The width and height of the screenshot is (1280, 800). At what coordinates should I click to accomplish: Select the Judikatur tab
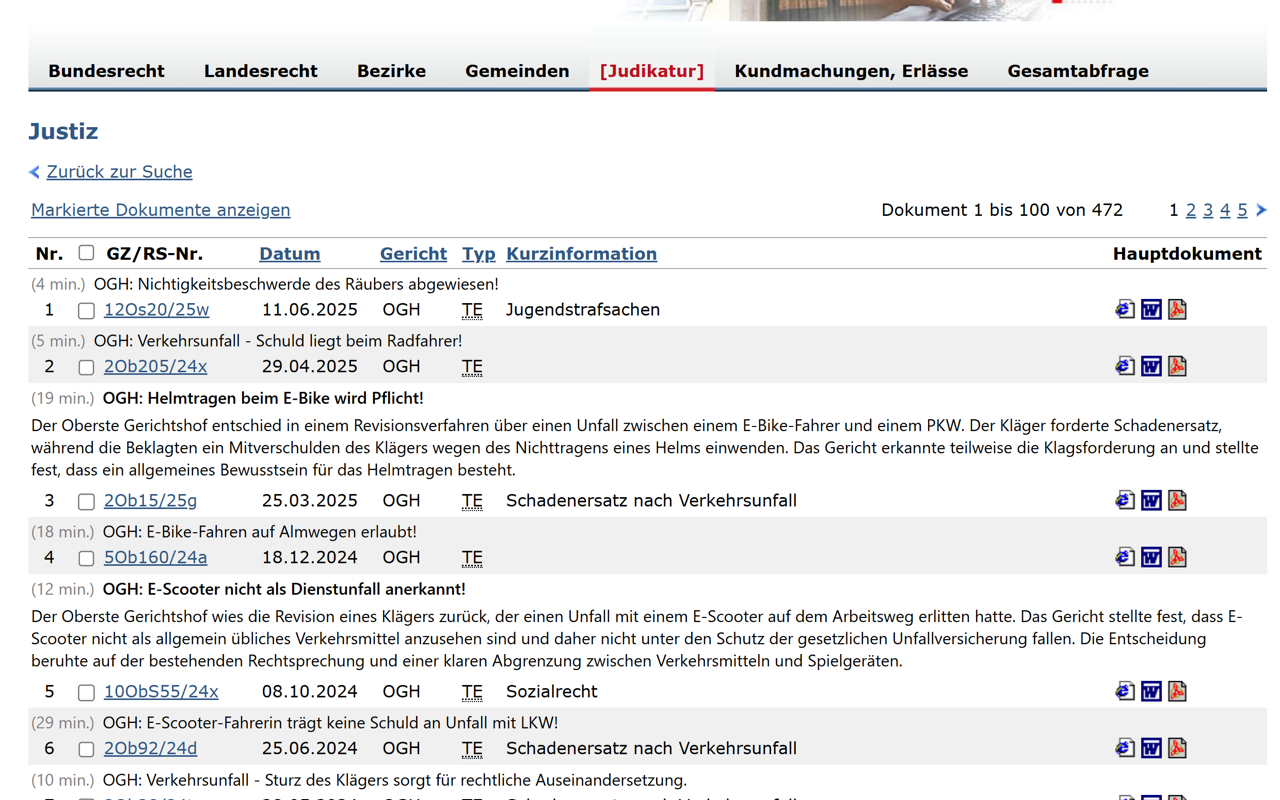[x=652, y=71]
